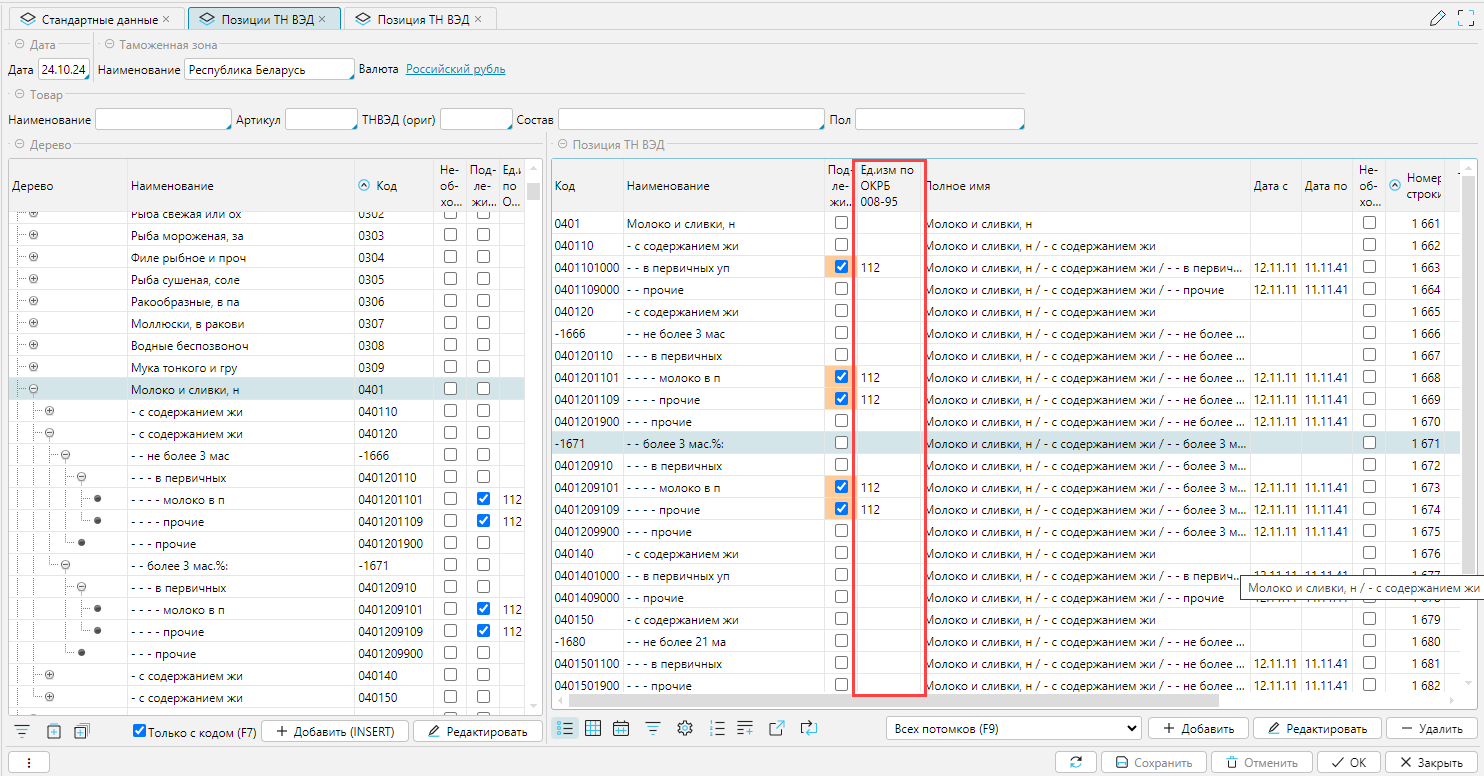Click the calendar icon in right panel toolbar
Screen dimensions: 1484x776
tap(621, 728)
